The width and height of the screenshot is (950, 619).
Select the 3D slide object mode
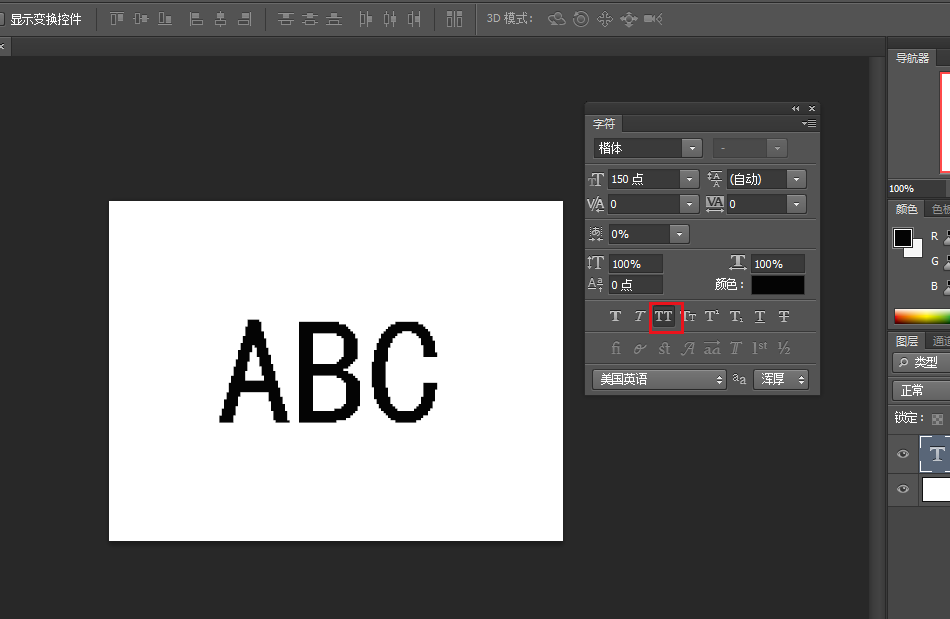[x=629, y=19]
